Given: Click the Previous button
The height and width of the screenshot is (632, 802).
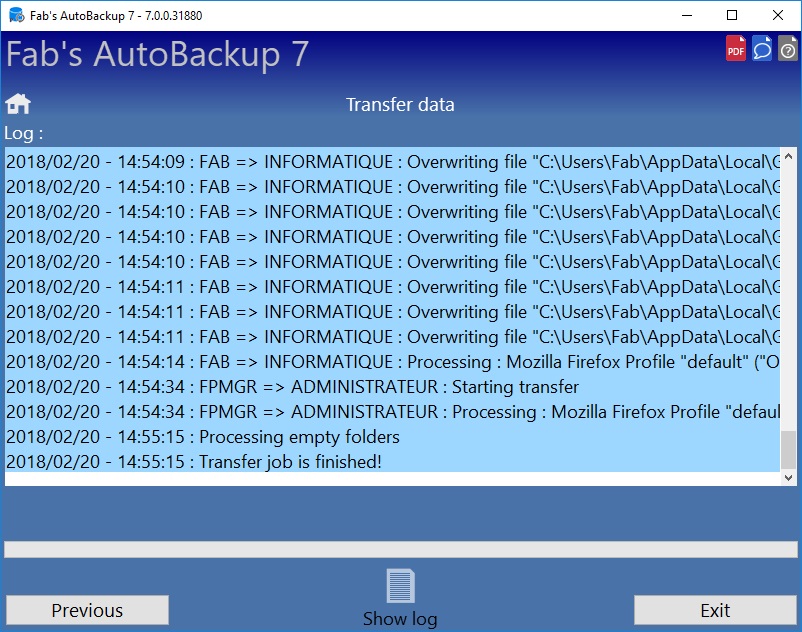Looking at the screenshot, I should point(87,610).
